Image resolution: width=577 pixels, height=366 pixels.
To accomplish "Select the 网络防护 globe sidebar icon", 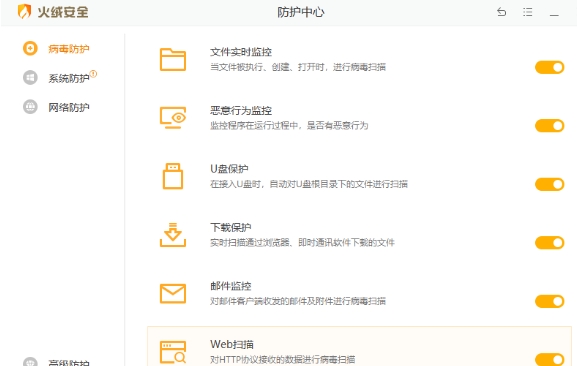I will [30, 107].
